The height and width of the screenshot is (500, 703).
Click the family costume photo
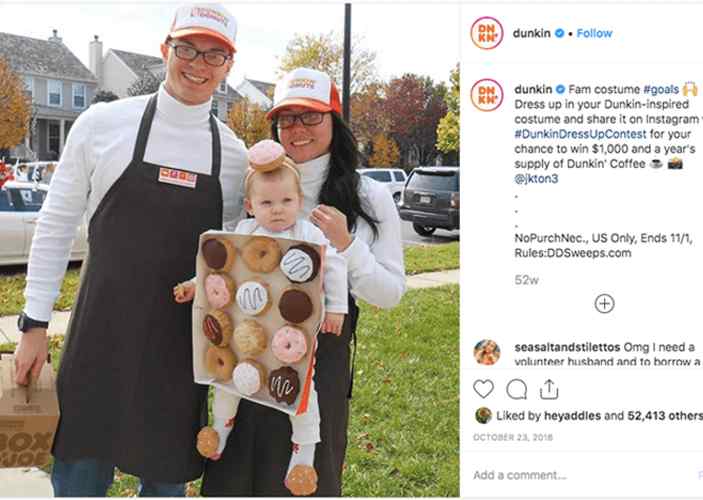[x=230, y=250]
